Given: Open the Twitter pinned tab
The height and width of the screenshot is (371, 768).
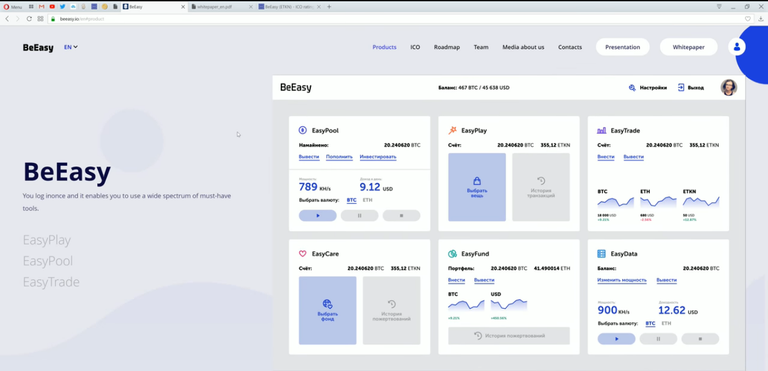Looking at the screenshot, I should point(62,7).
